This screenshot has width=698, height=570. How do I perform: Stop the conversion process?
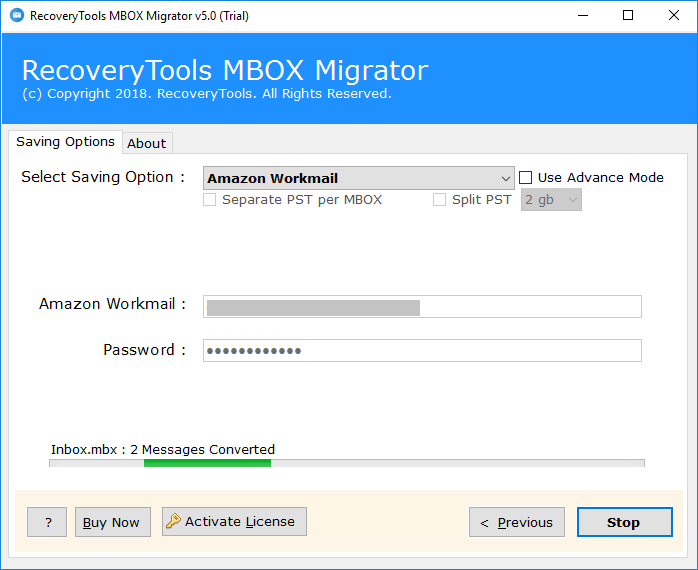(x=625, y=522)
